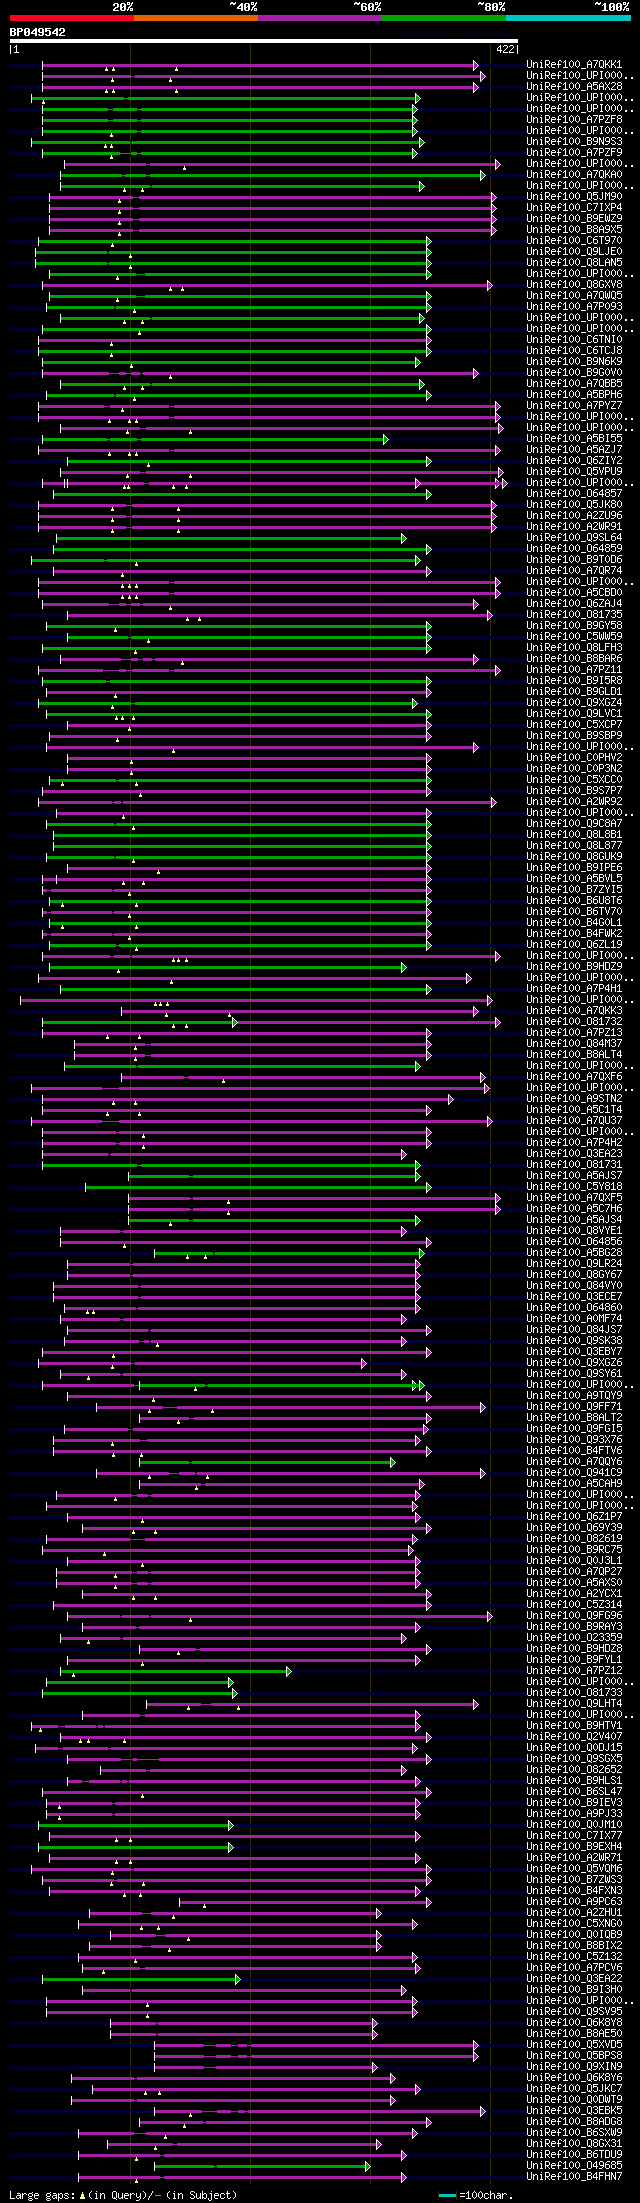Click the red identity legend segment

(72, 18)
